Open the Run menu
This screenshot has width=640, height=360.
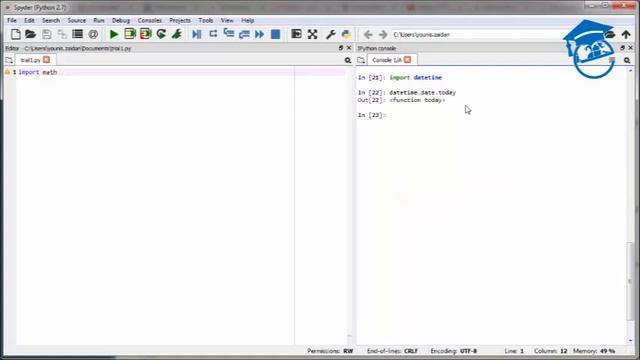[x=99, y=20]
